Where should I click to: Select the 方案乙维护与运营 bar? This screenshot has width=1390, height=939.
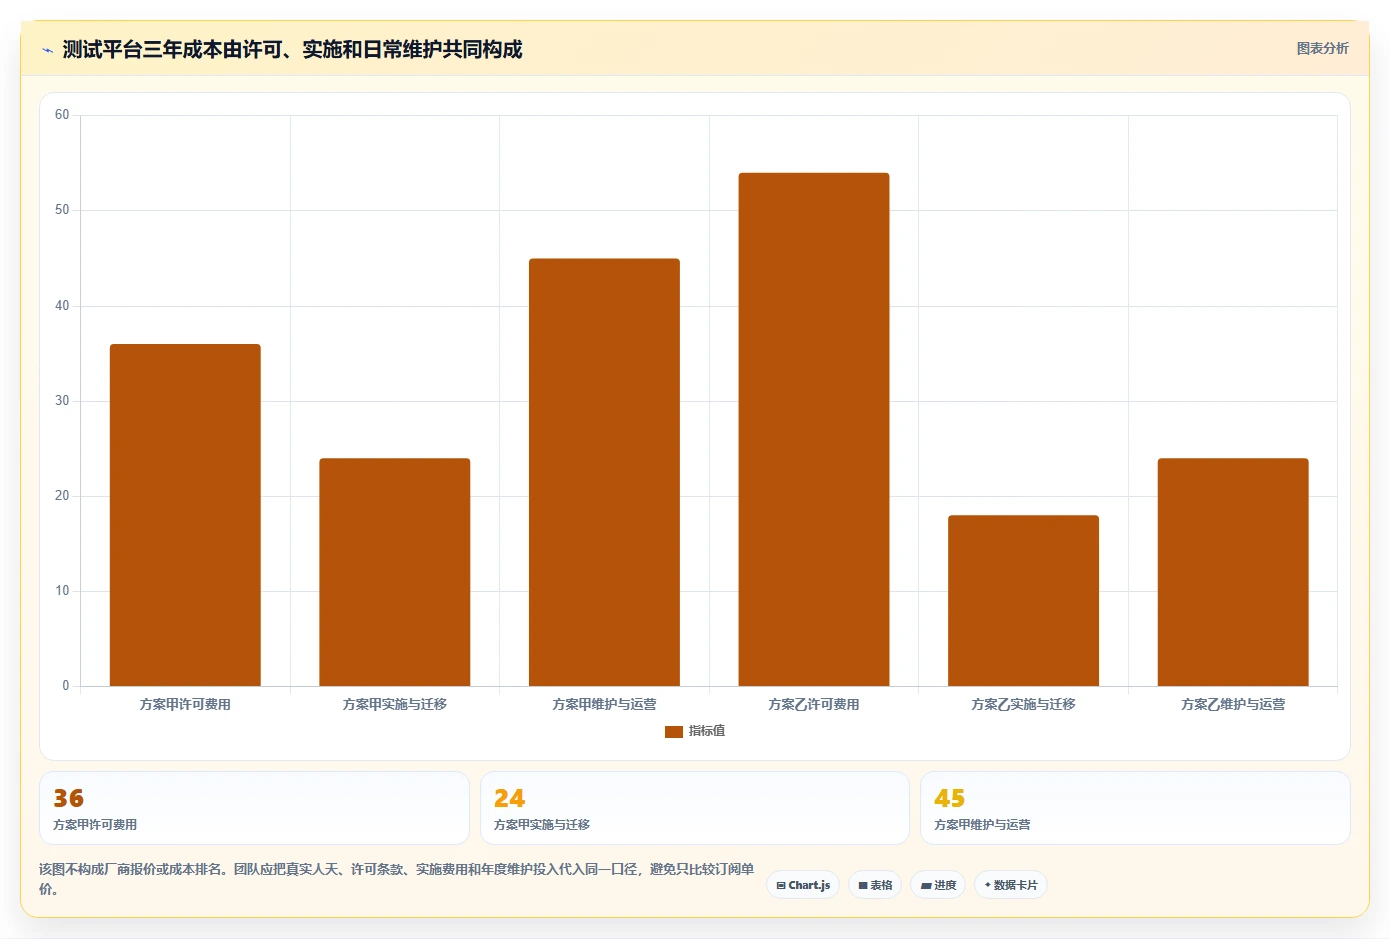(x=1233, y=572)
